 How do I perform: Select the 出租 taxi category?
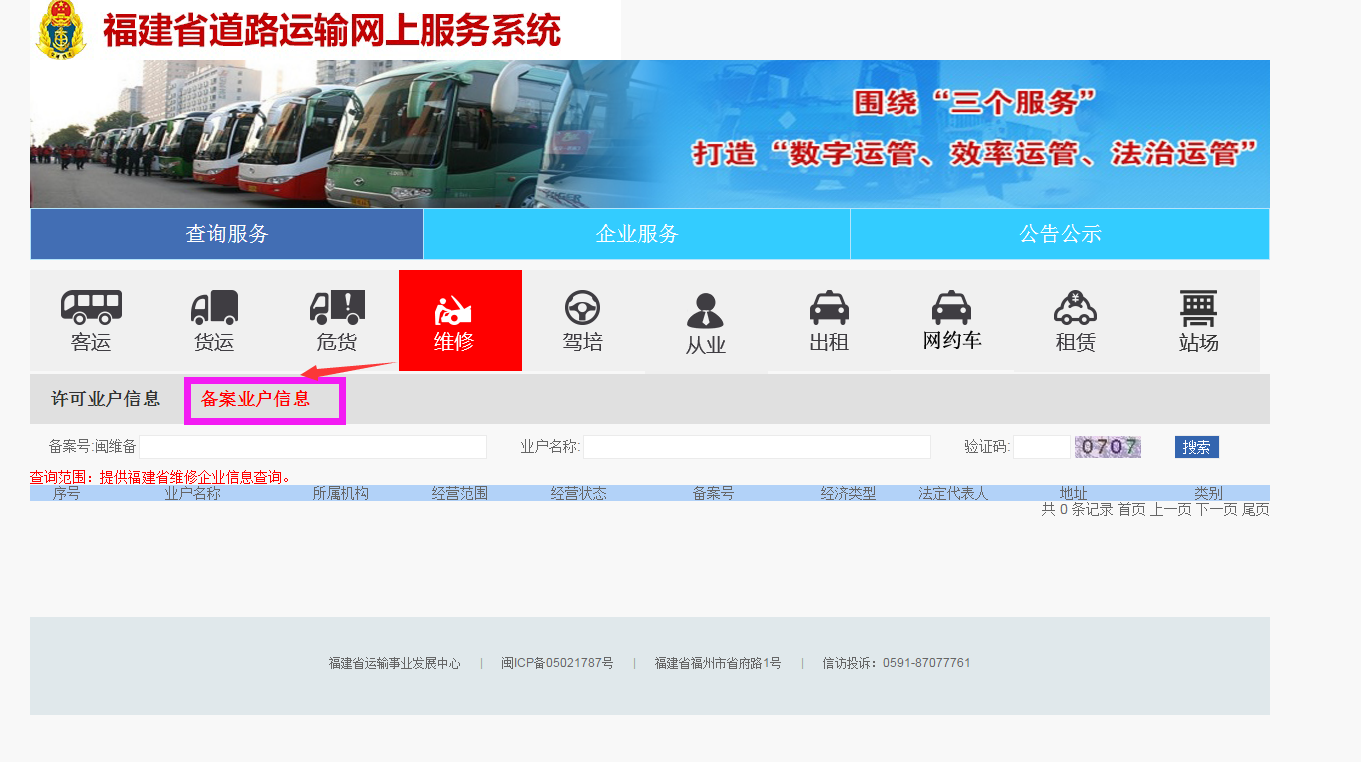(829, 321)
